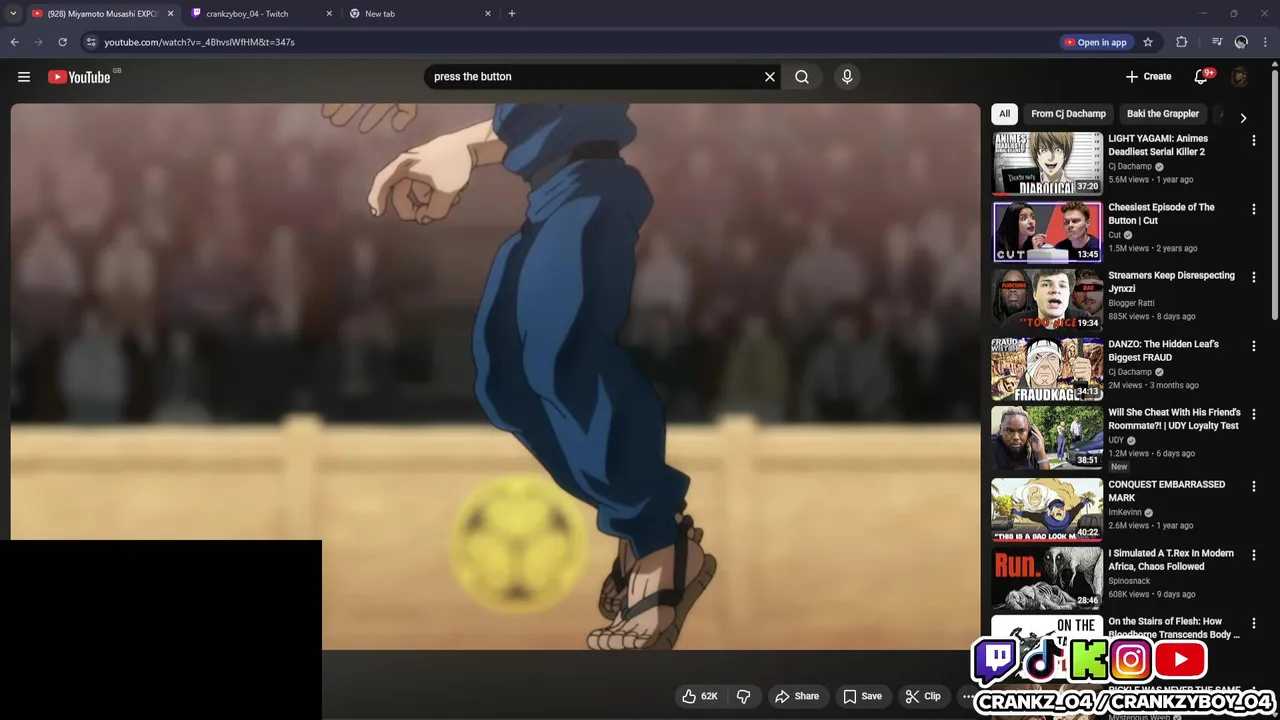
Task: Open Chrome profile icon
Action: click(1241, 42)
